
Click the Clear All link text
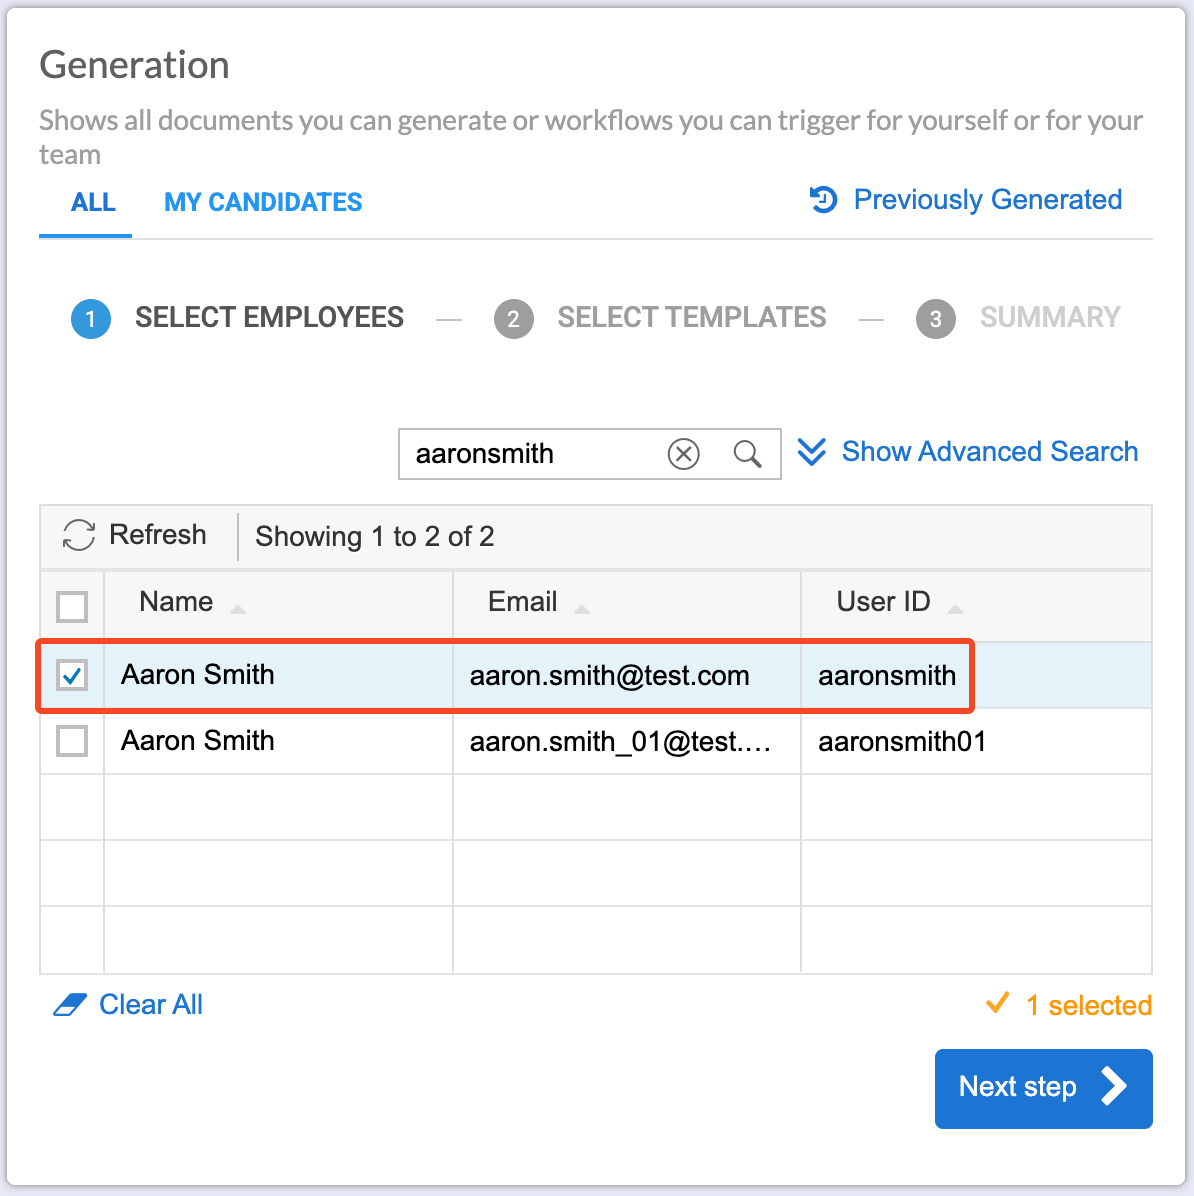(151, 1005)
